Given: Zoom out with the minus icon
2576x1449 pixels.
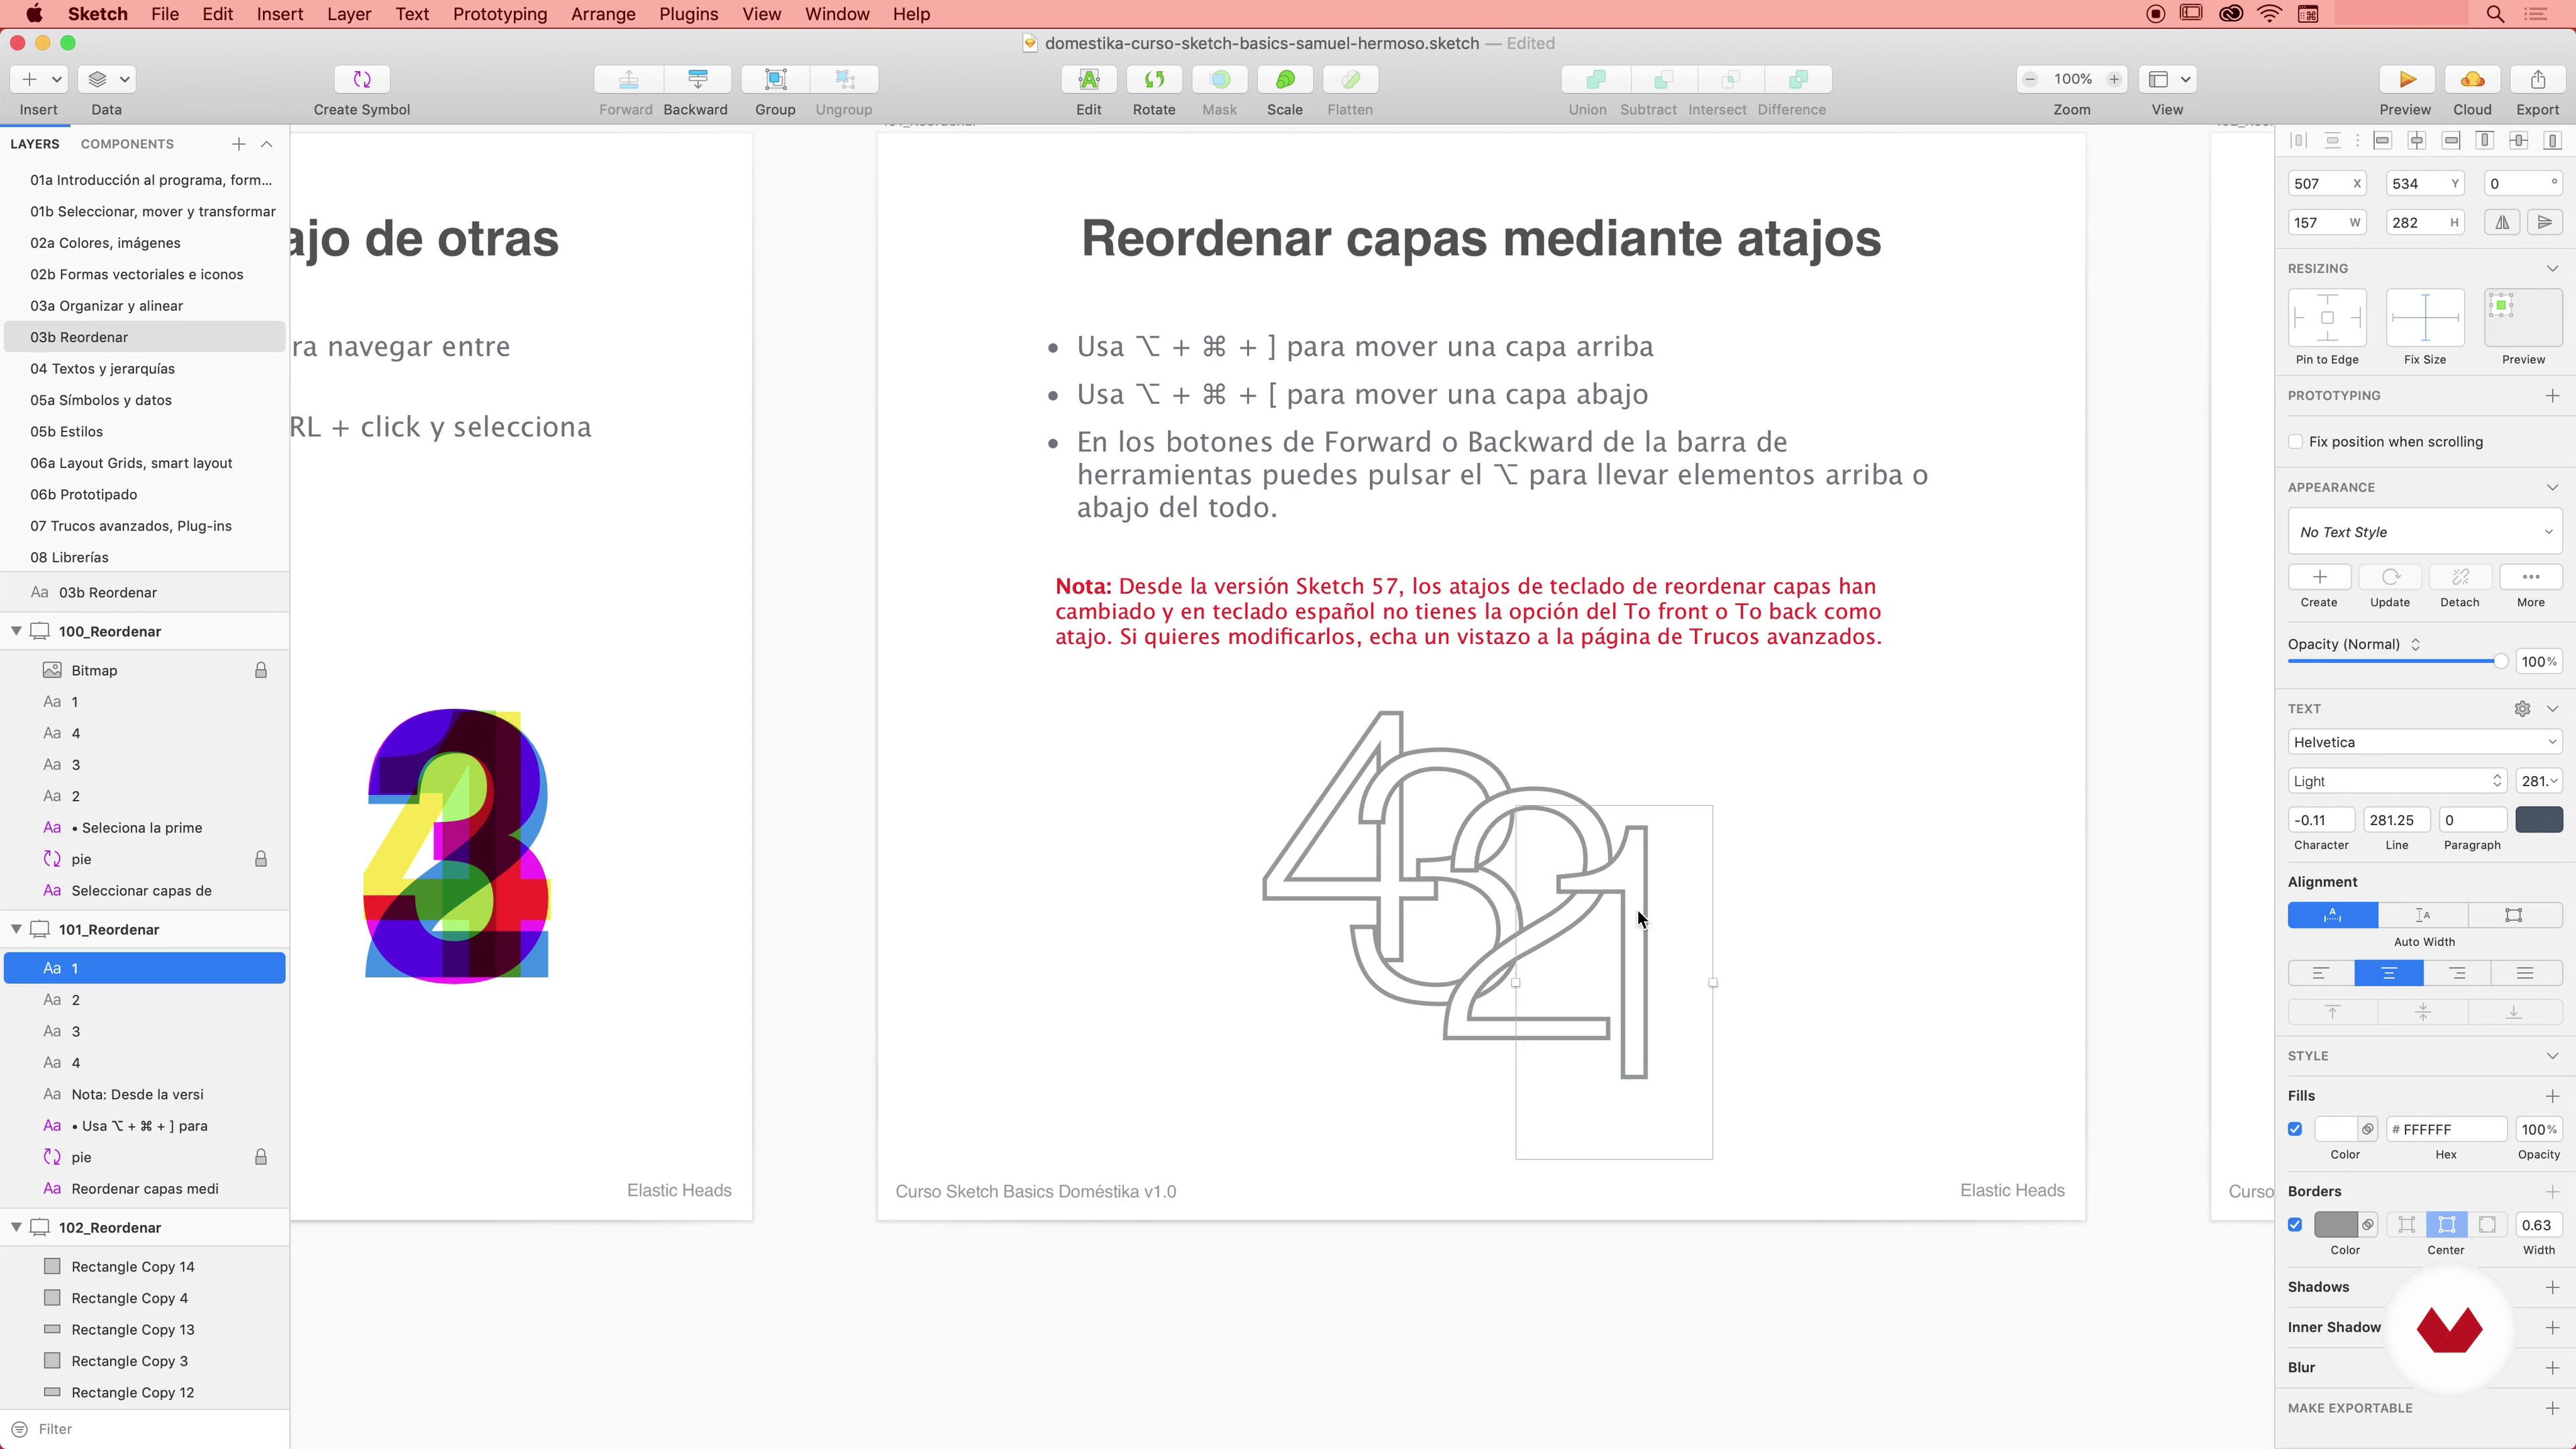Looking at the screenshot, I should (2030, 79).
